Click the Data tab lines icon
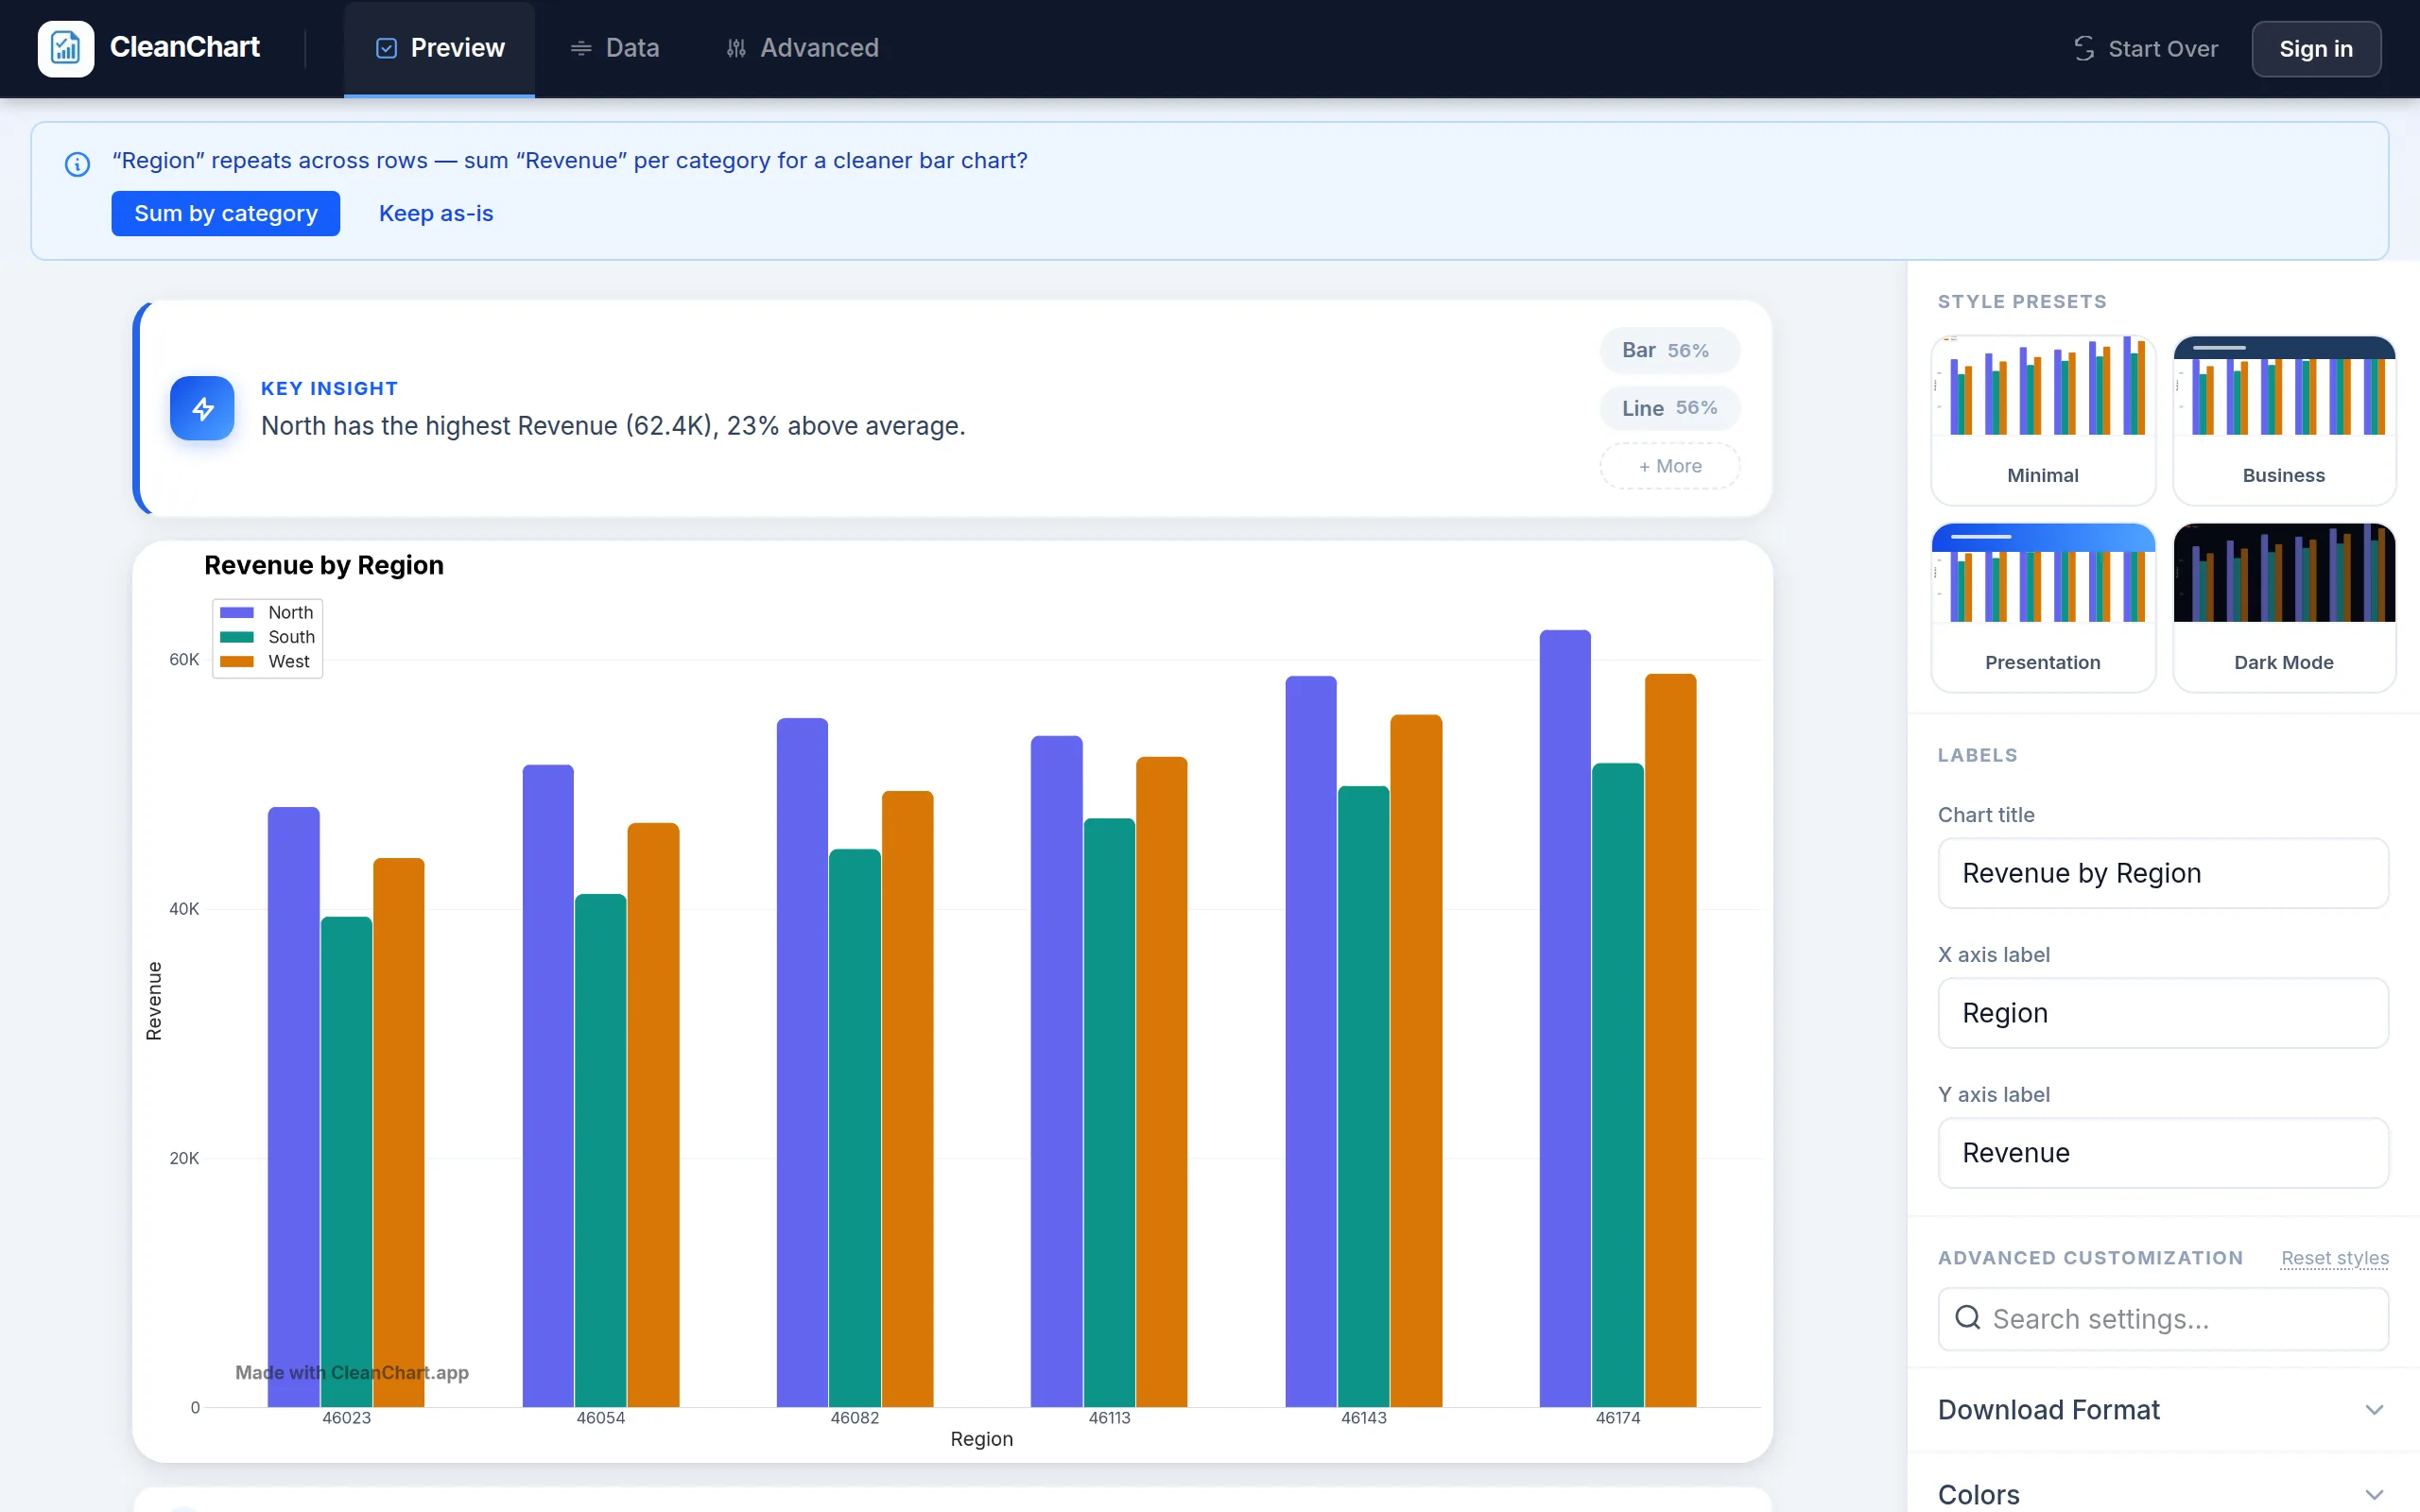The width and height of the screenshot is (2420, 1512). (581, 48)
